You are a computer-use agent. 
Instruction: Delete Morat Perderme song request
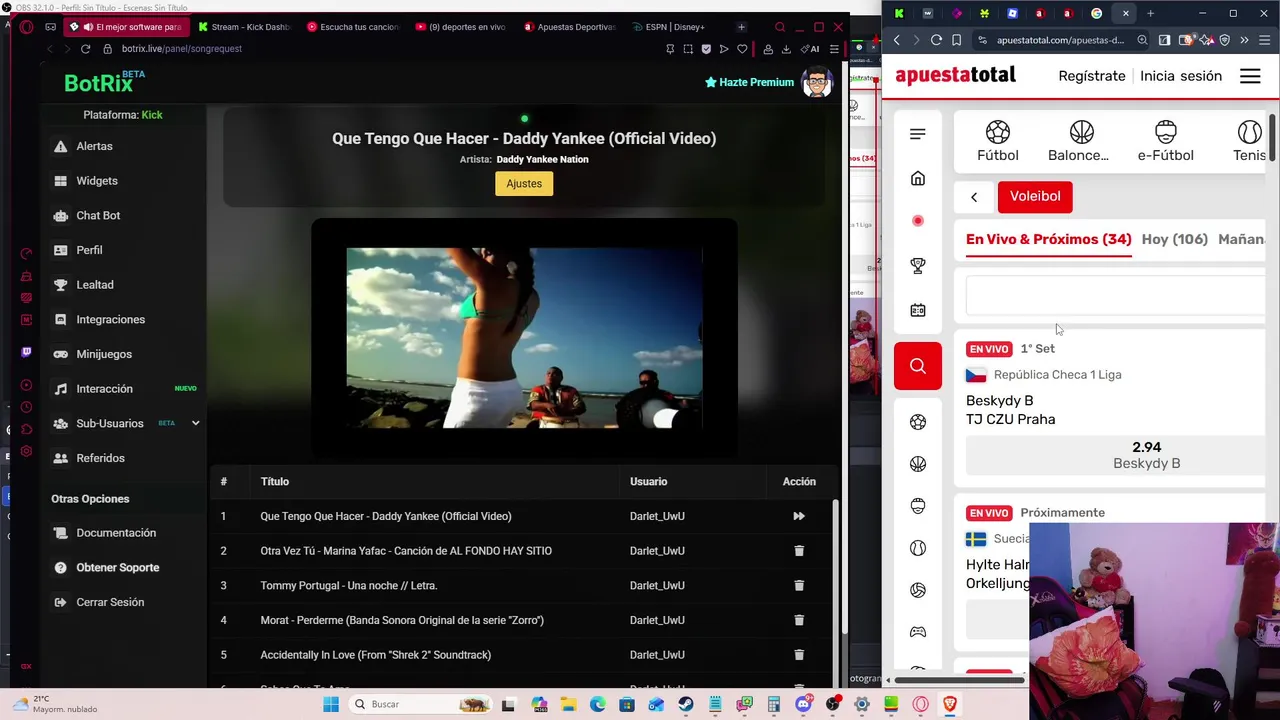[x=799, y=620]
